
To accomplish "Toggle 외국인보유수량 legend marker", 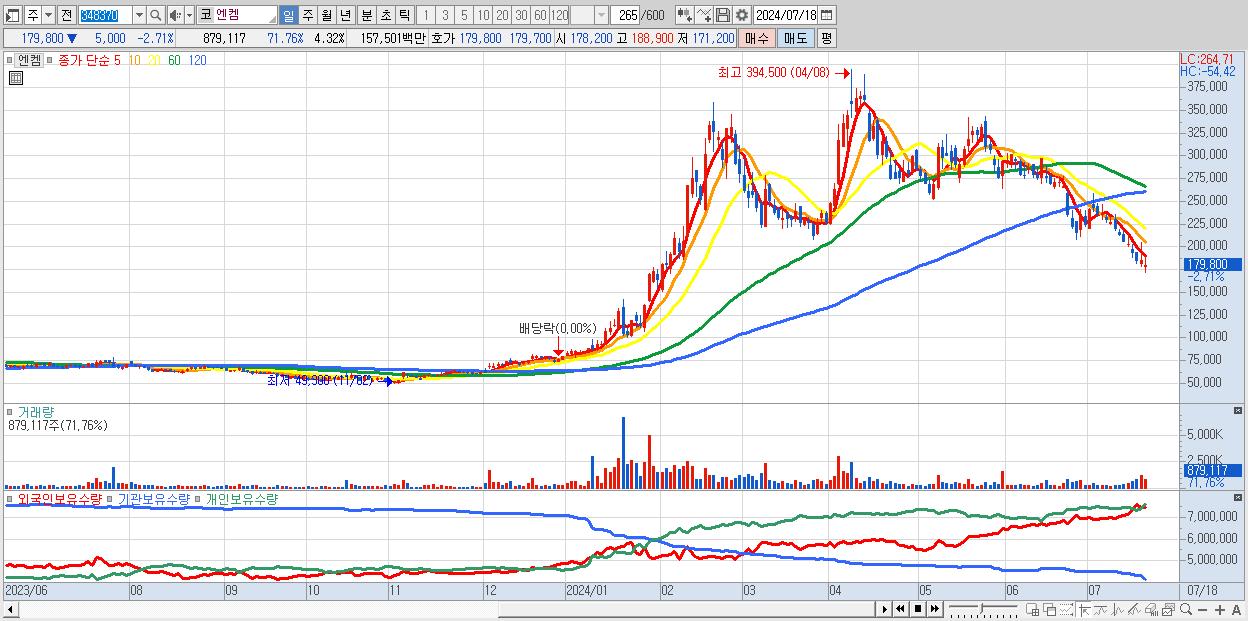I will point(9,498).
